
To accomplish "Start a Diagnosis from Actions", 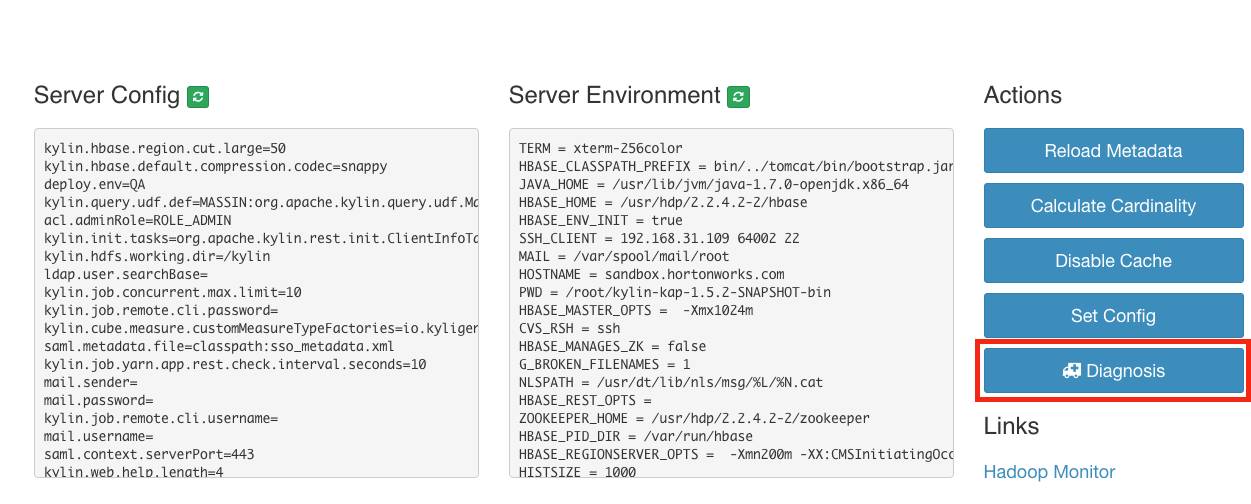I will tap(1113, 371).
